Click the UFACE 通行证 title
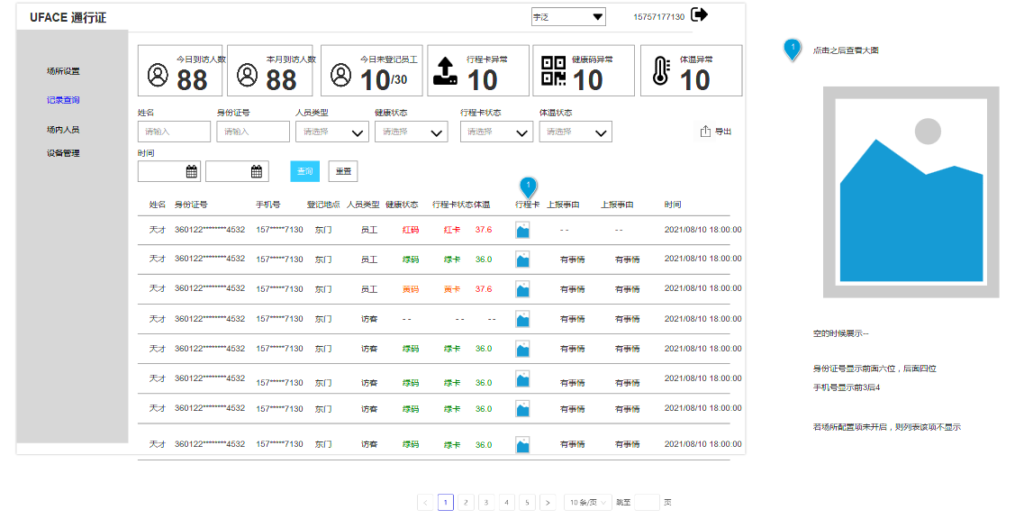Viewport: 1024px width, 528px height. coord(68,18)
